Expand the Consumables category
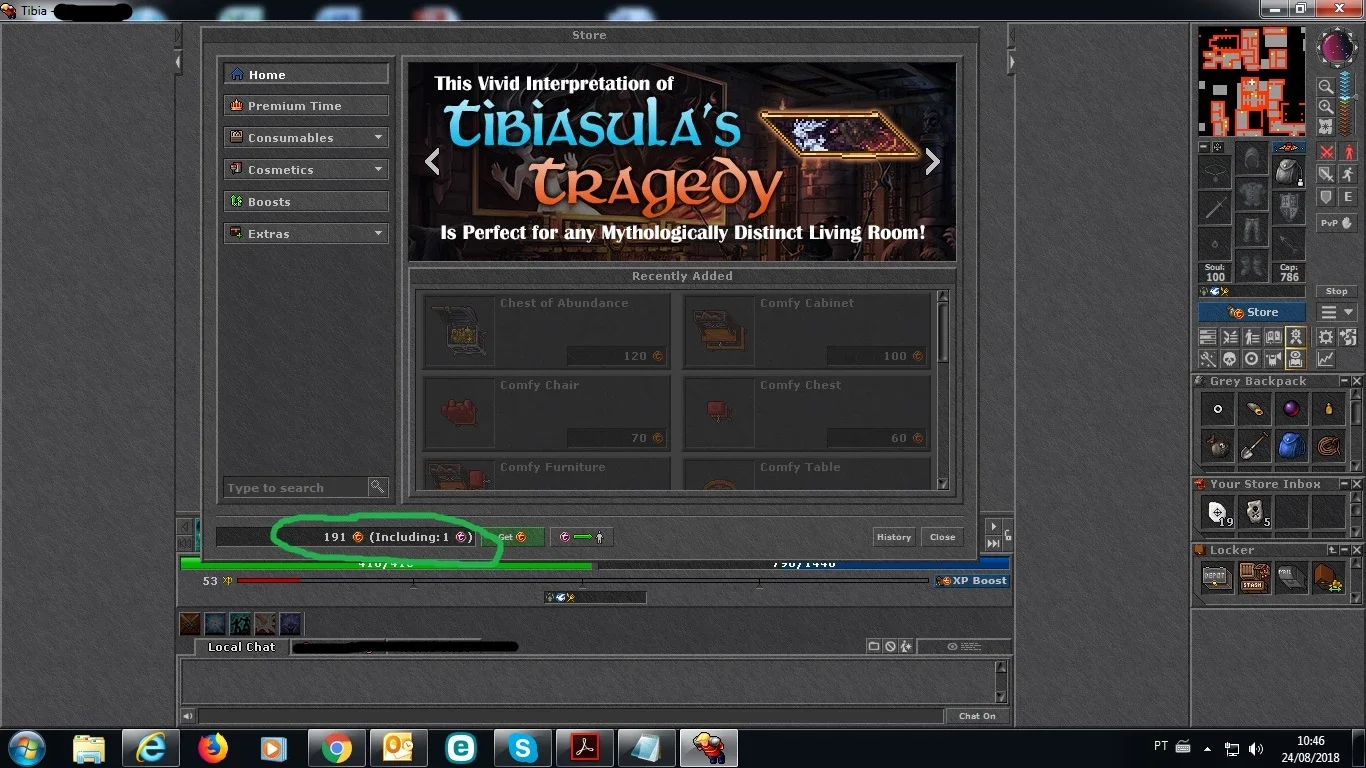 tap(306, 138)
